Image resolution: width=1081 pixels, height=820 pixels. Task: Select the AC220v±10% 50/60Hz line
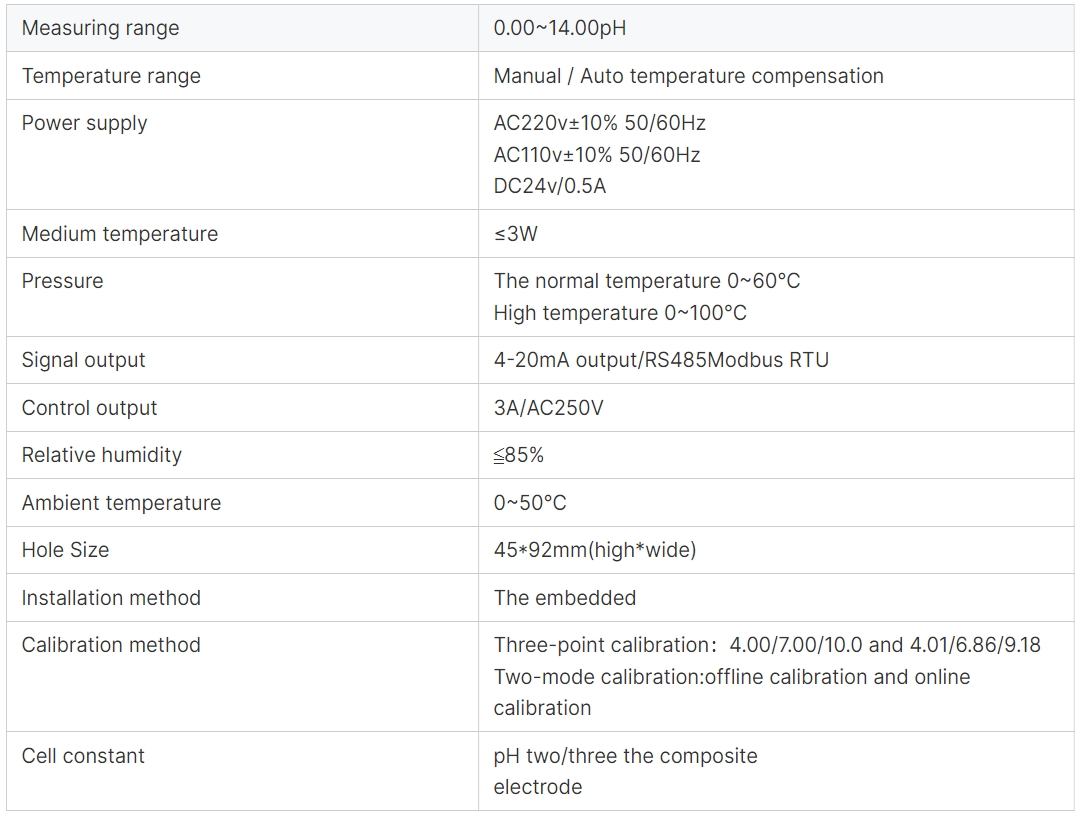599,123
